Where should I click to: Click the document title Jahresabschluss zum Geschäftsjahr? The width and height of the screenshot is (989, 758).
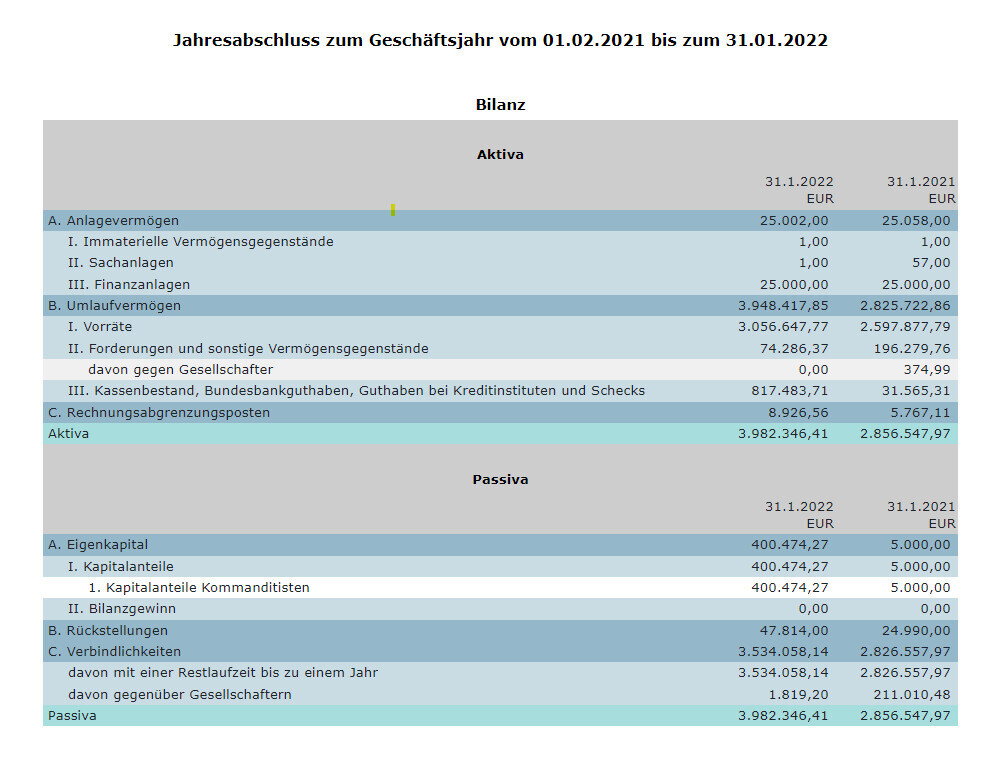500,41
